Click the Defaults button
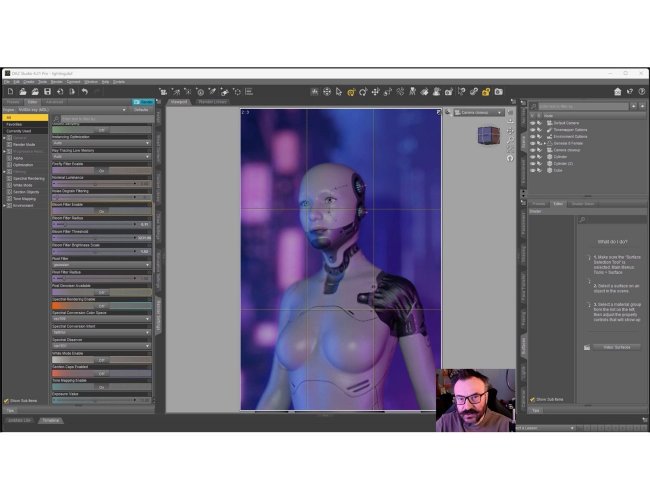Image resolution: width=650 pixels, height=500 pixels. click(141, 110)
